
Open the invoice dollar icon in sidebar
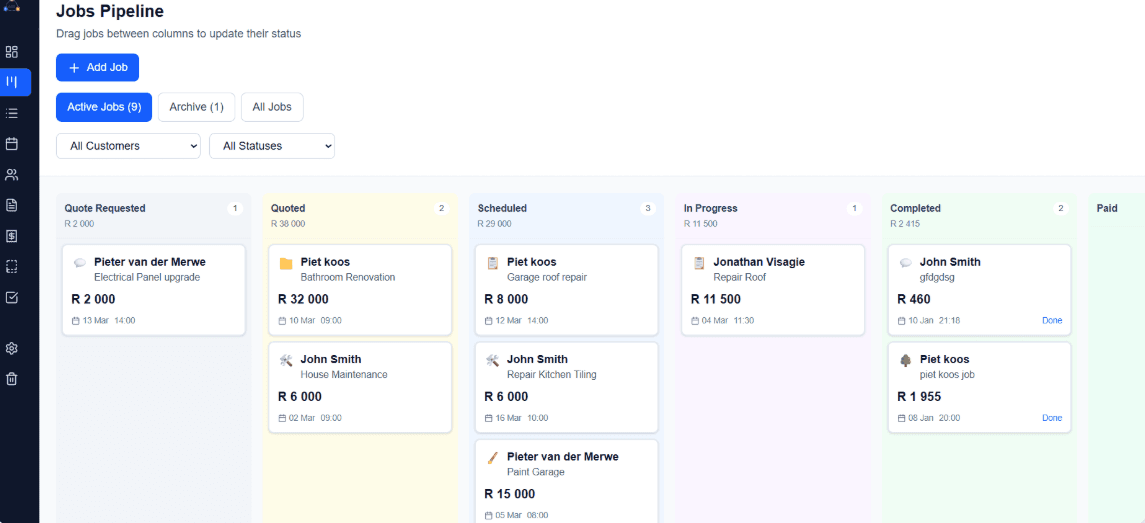tap(12, 236)
